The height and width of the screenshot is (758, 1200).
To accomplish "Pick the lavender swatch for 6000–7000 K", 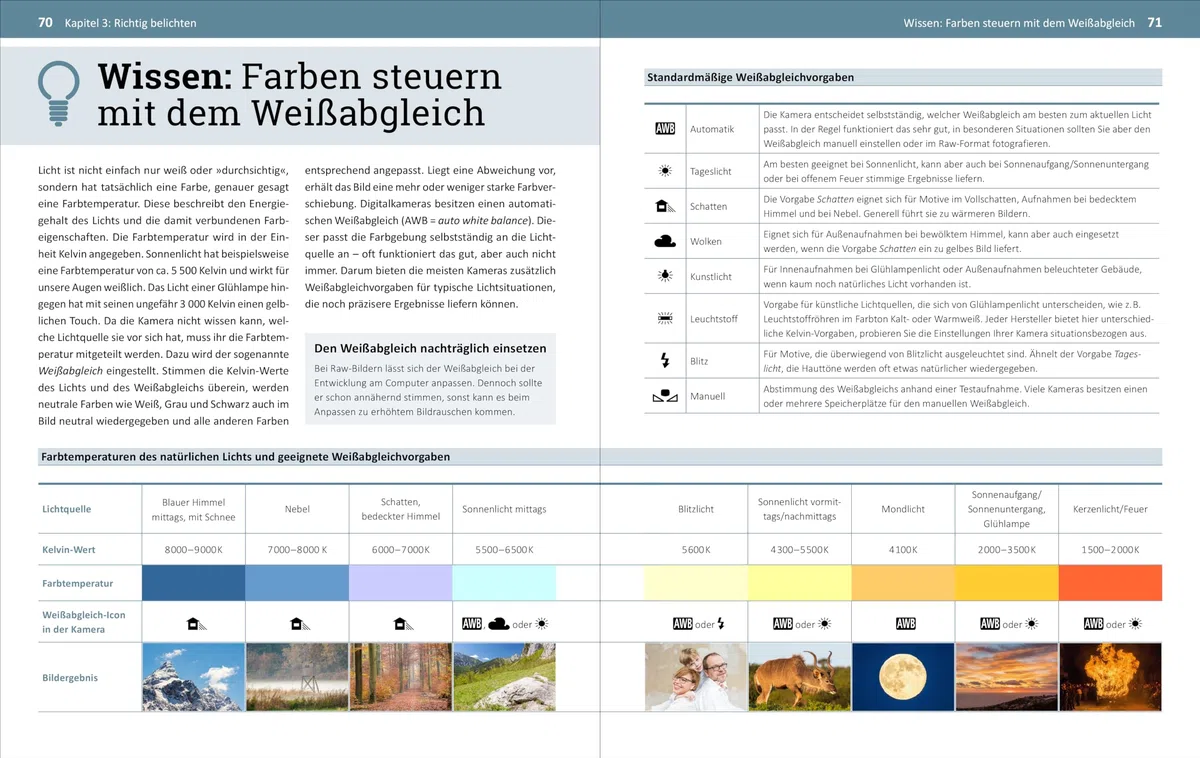I will pyautogui.click(x=400, y=583).
